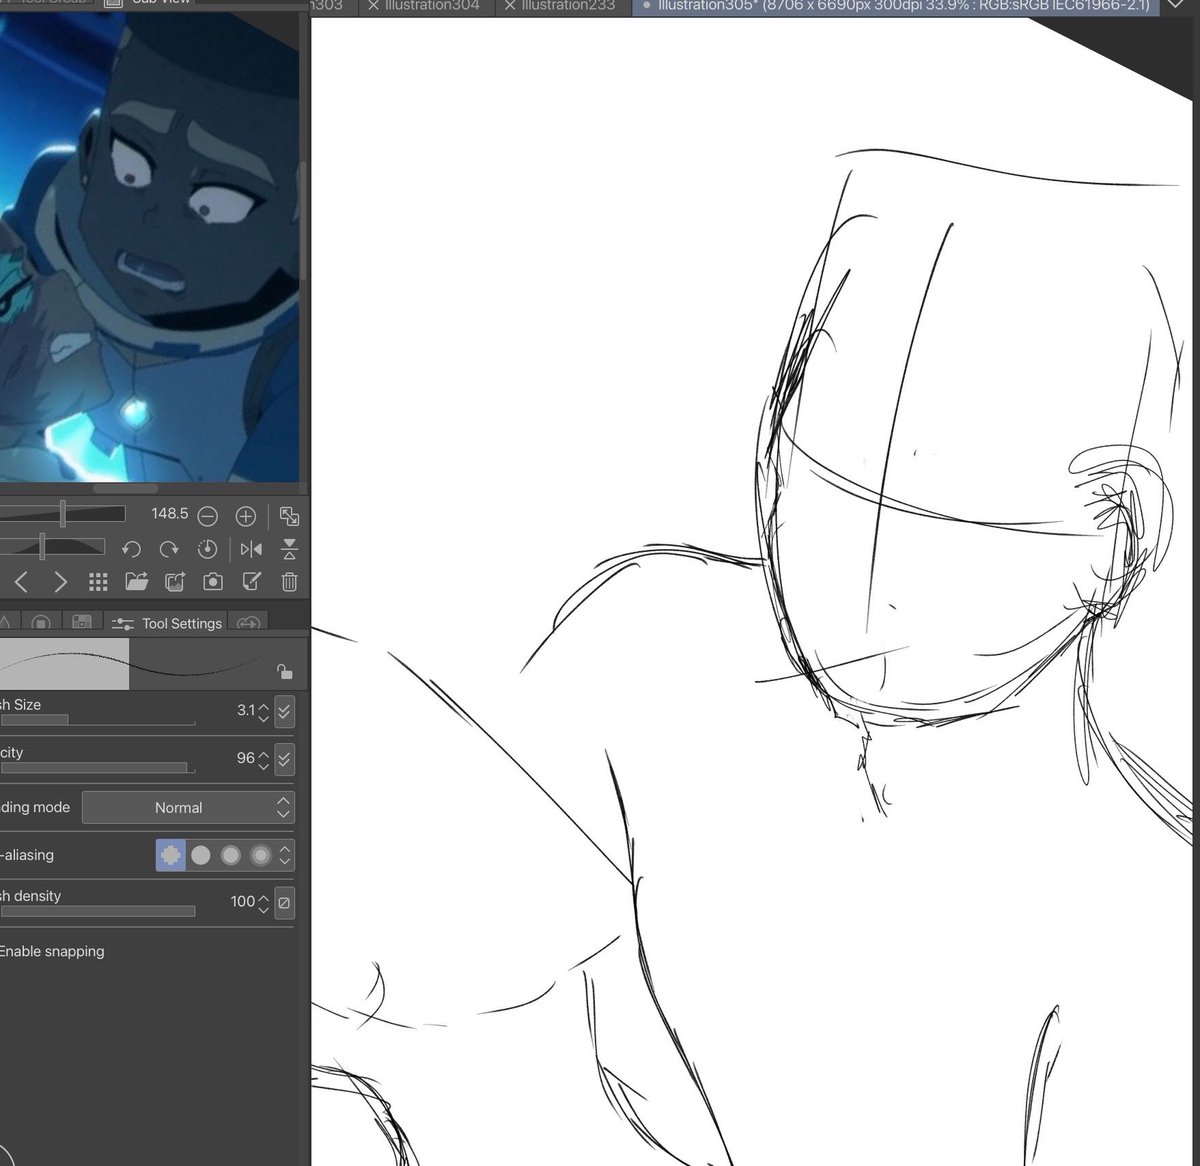The height and width of the screenshot is (1166, 1200).
Task: Show previous Sub View image
Action: point(22,582)
